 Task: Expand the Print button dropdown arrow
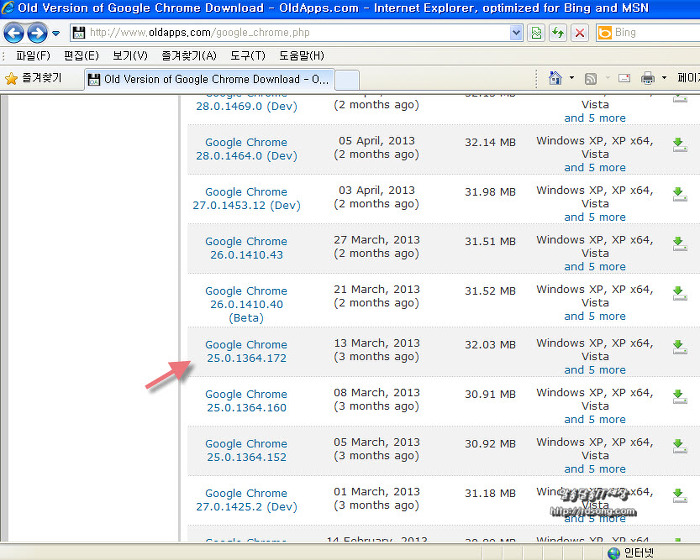663,78
